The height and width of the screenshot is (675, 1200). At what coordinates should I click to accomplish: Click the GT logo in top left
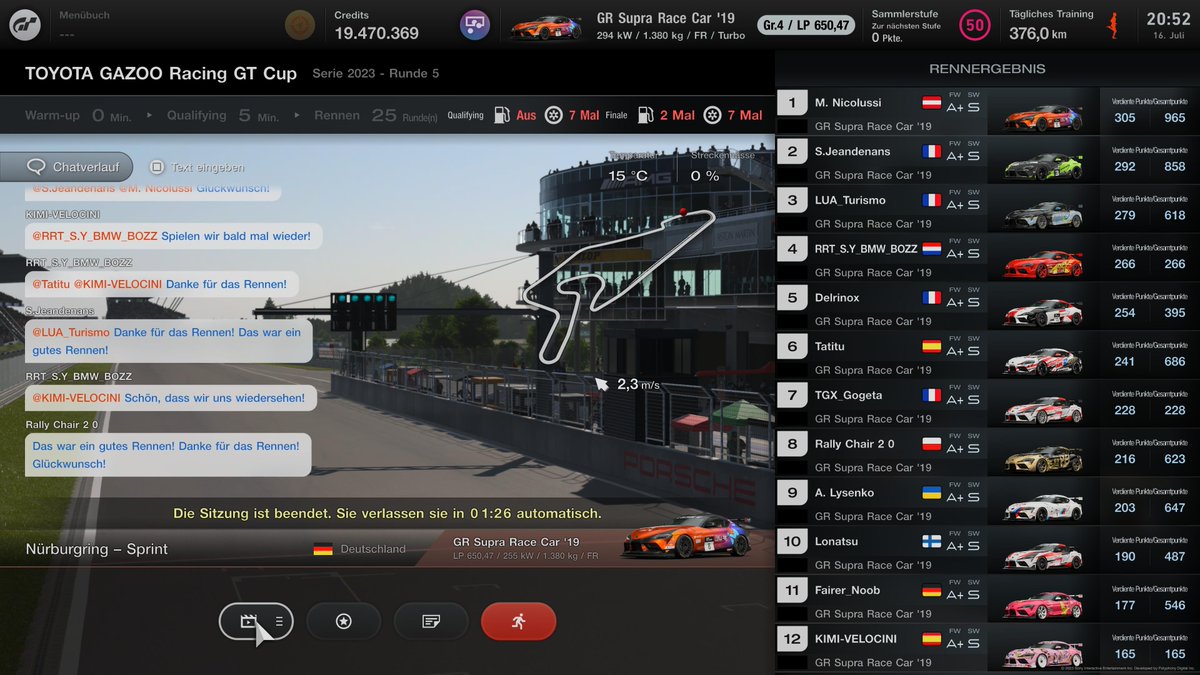(x=25, y=23)
